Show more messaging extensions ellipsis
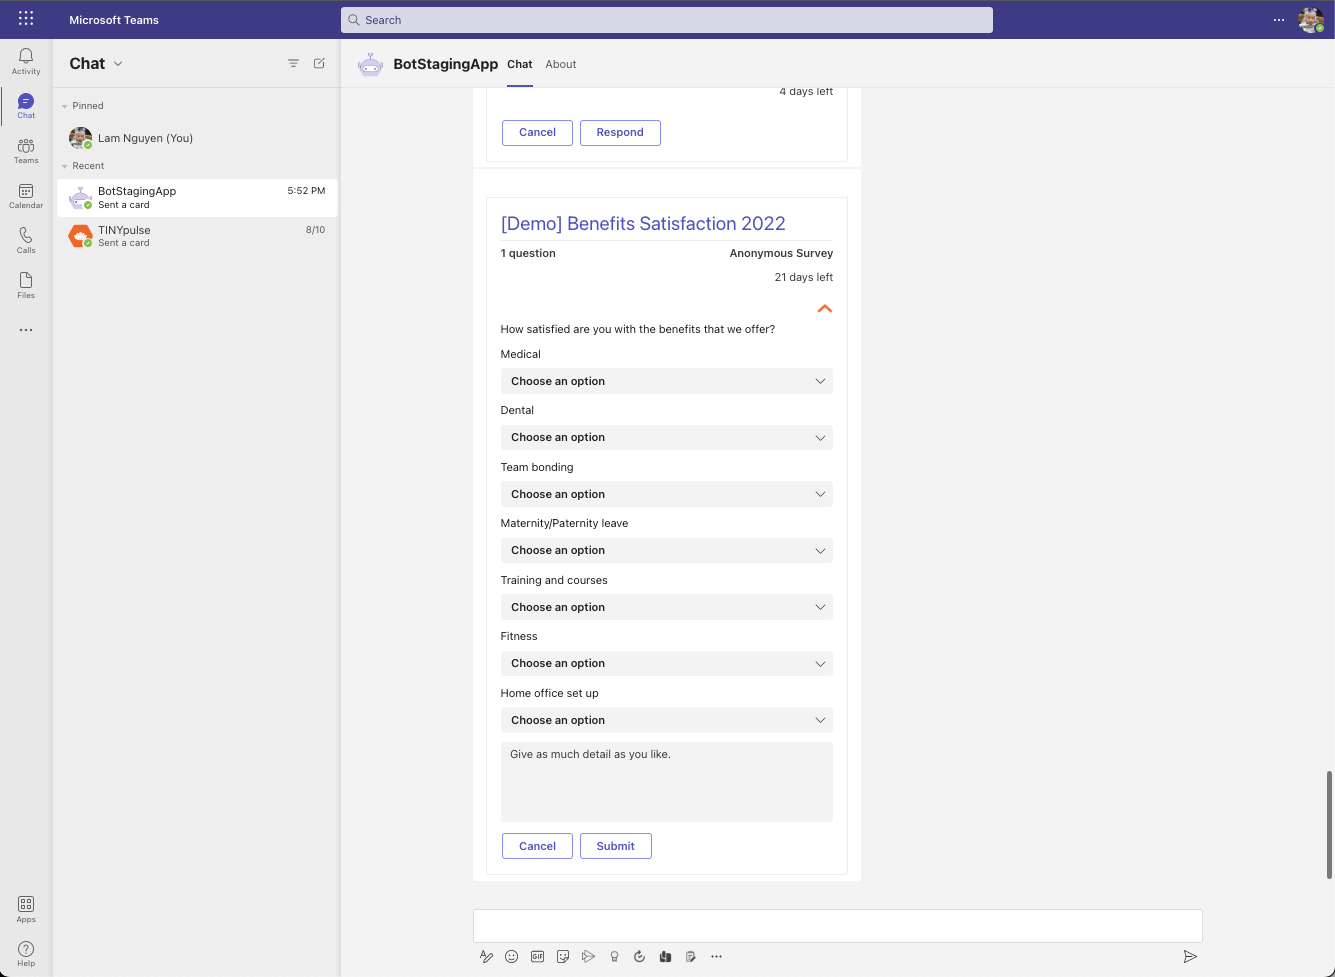Screen dimensions: 1335x977 [x=716, y=956]
